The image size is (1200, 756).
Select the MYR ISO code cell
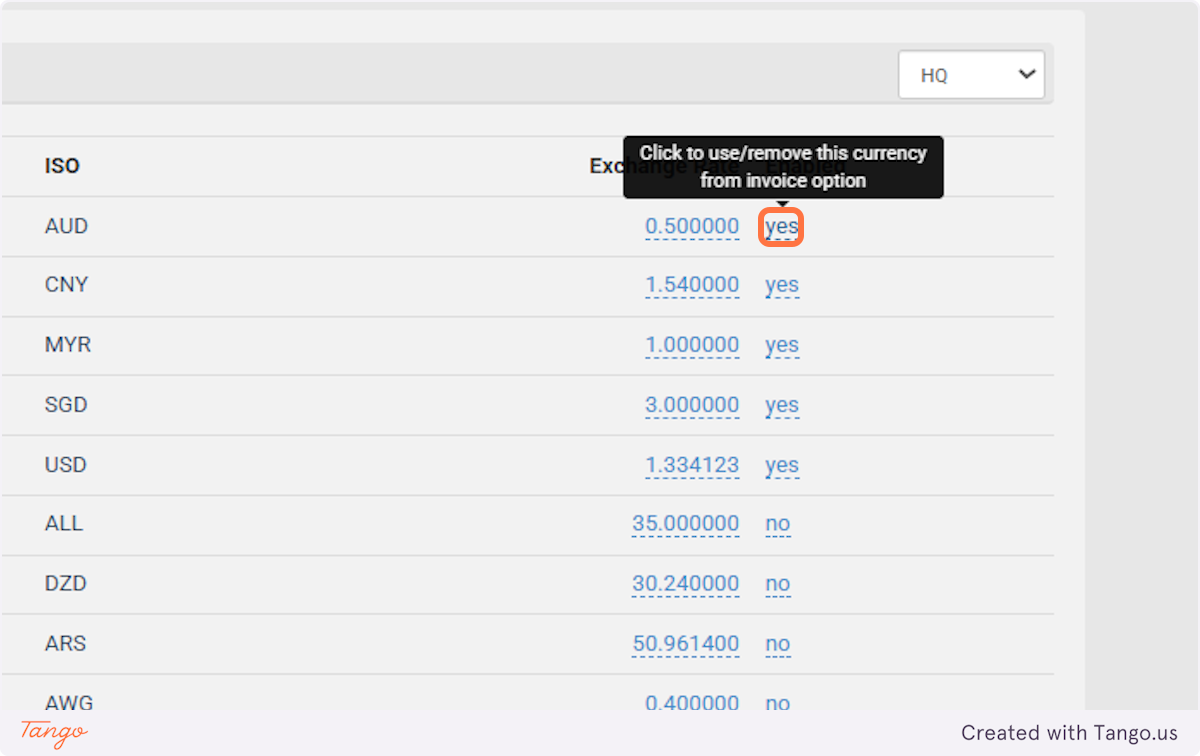[x=67, y=344]
